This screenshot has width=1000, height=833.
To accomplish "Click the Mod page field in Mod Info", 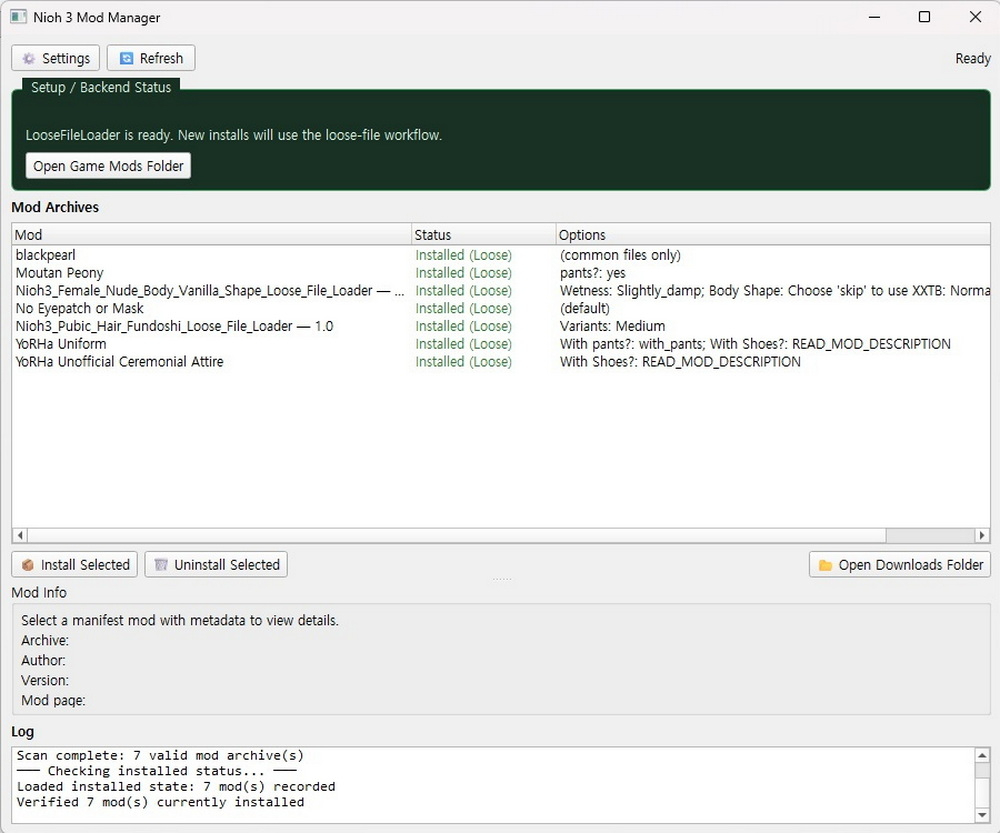I will pyautogui.click(x=54, y=700).
